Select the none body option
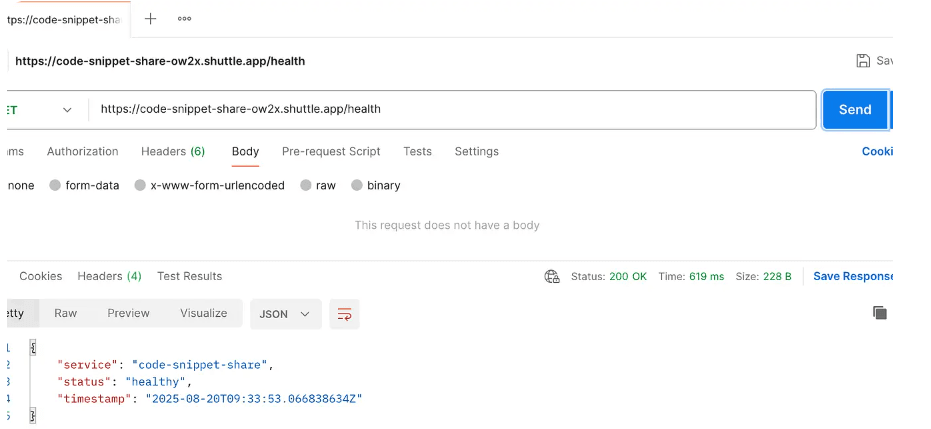Viewport: 931px width, 429px height. 20,185
